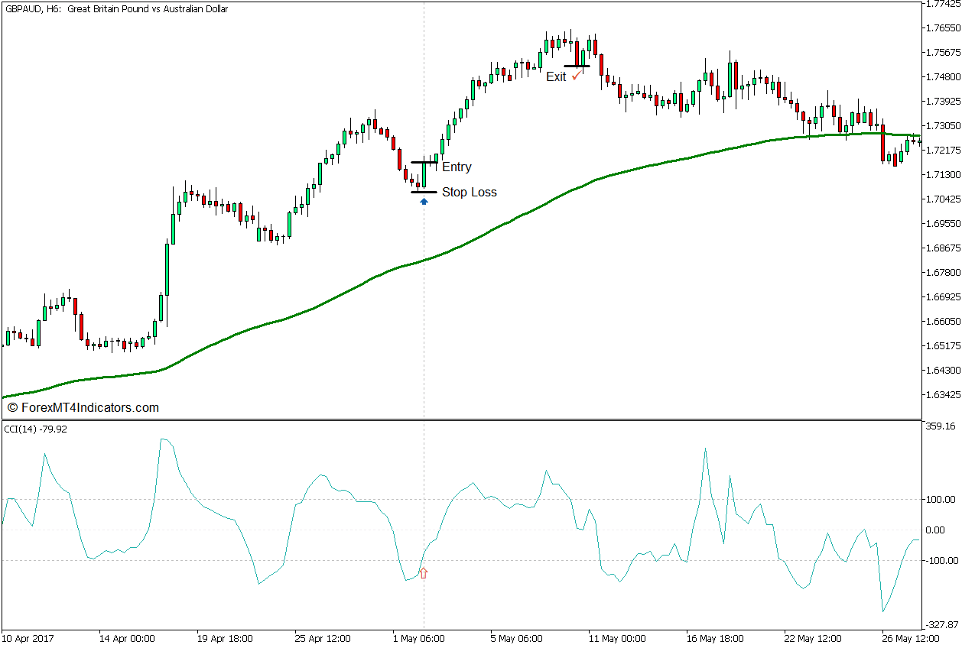Viewport: 977px width, 650px height.
Task: Select the Entry price level marker
Action: (425, 160)
